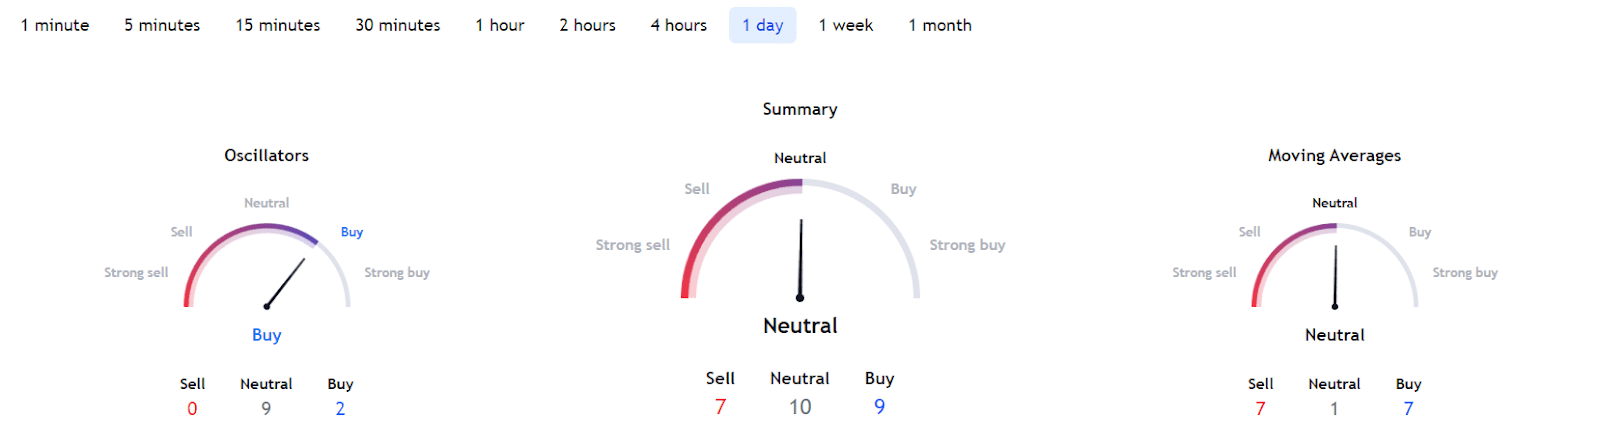This screenshot has height=447, width=1600.
Task: Select the 4 hours interval
Action: point(679,25)
